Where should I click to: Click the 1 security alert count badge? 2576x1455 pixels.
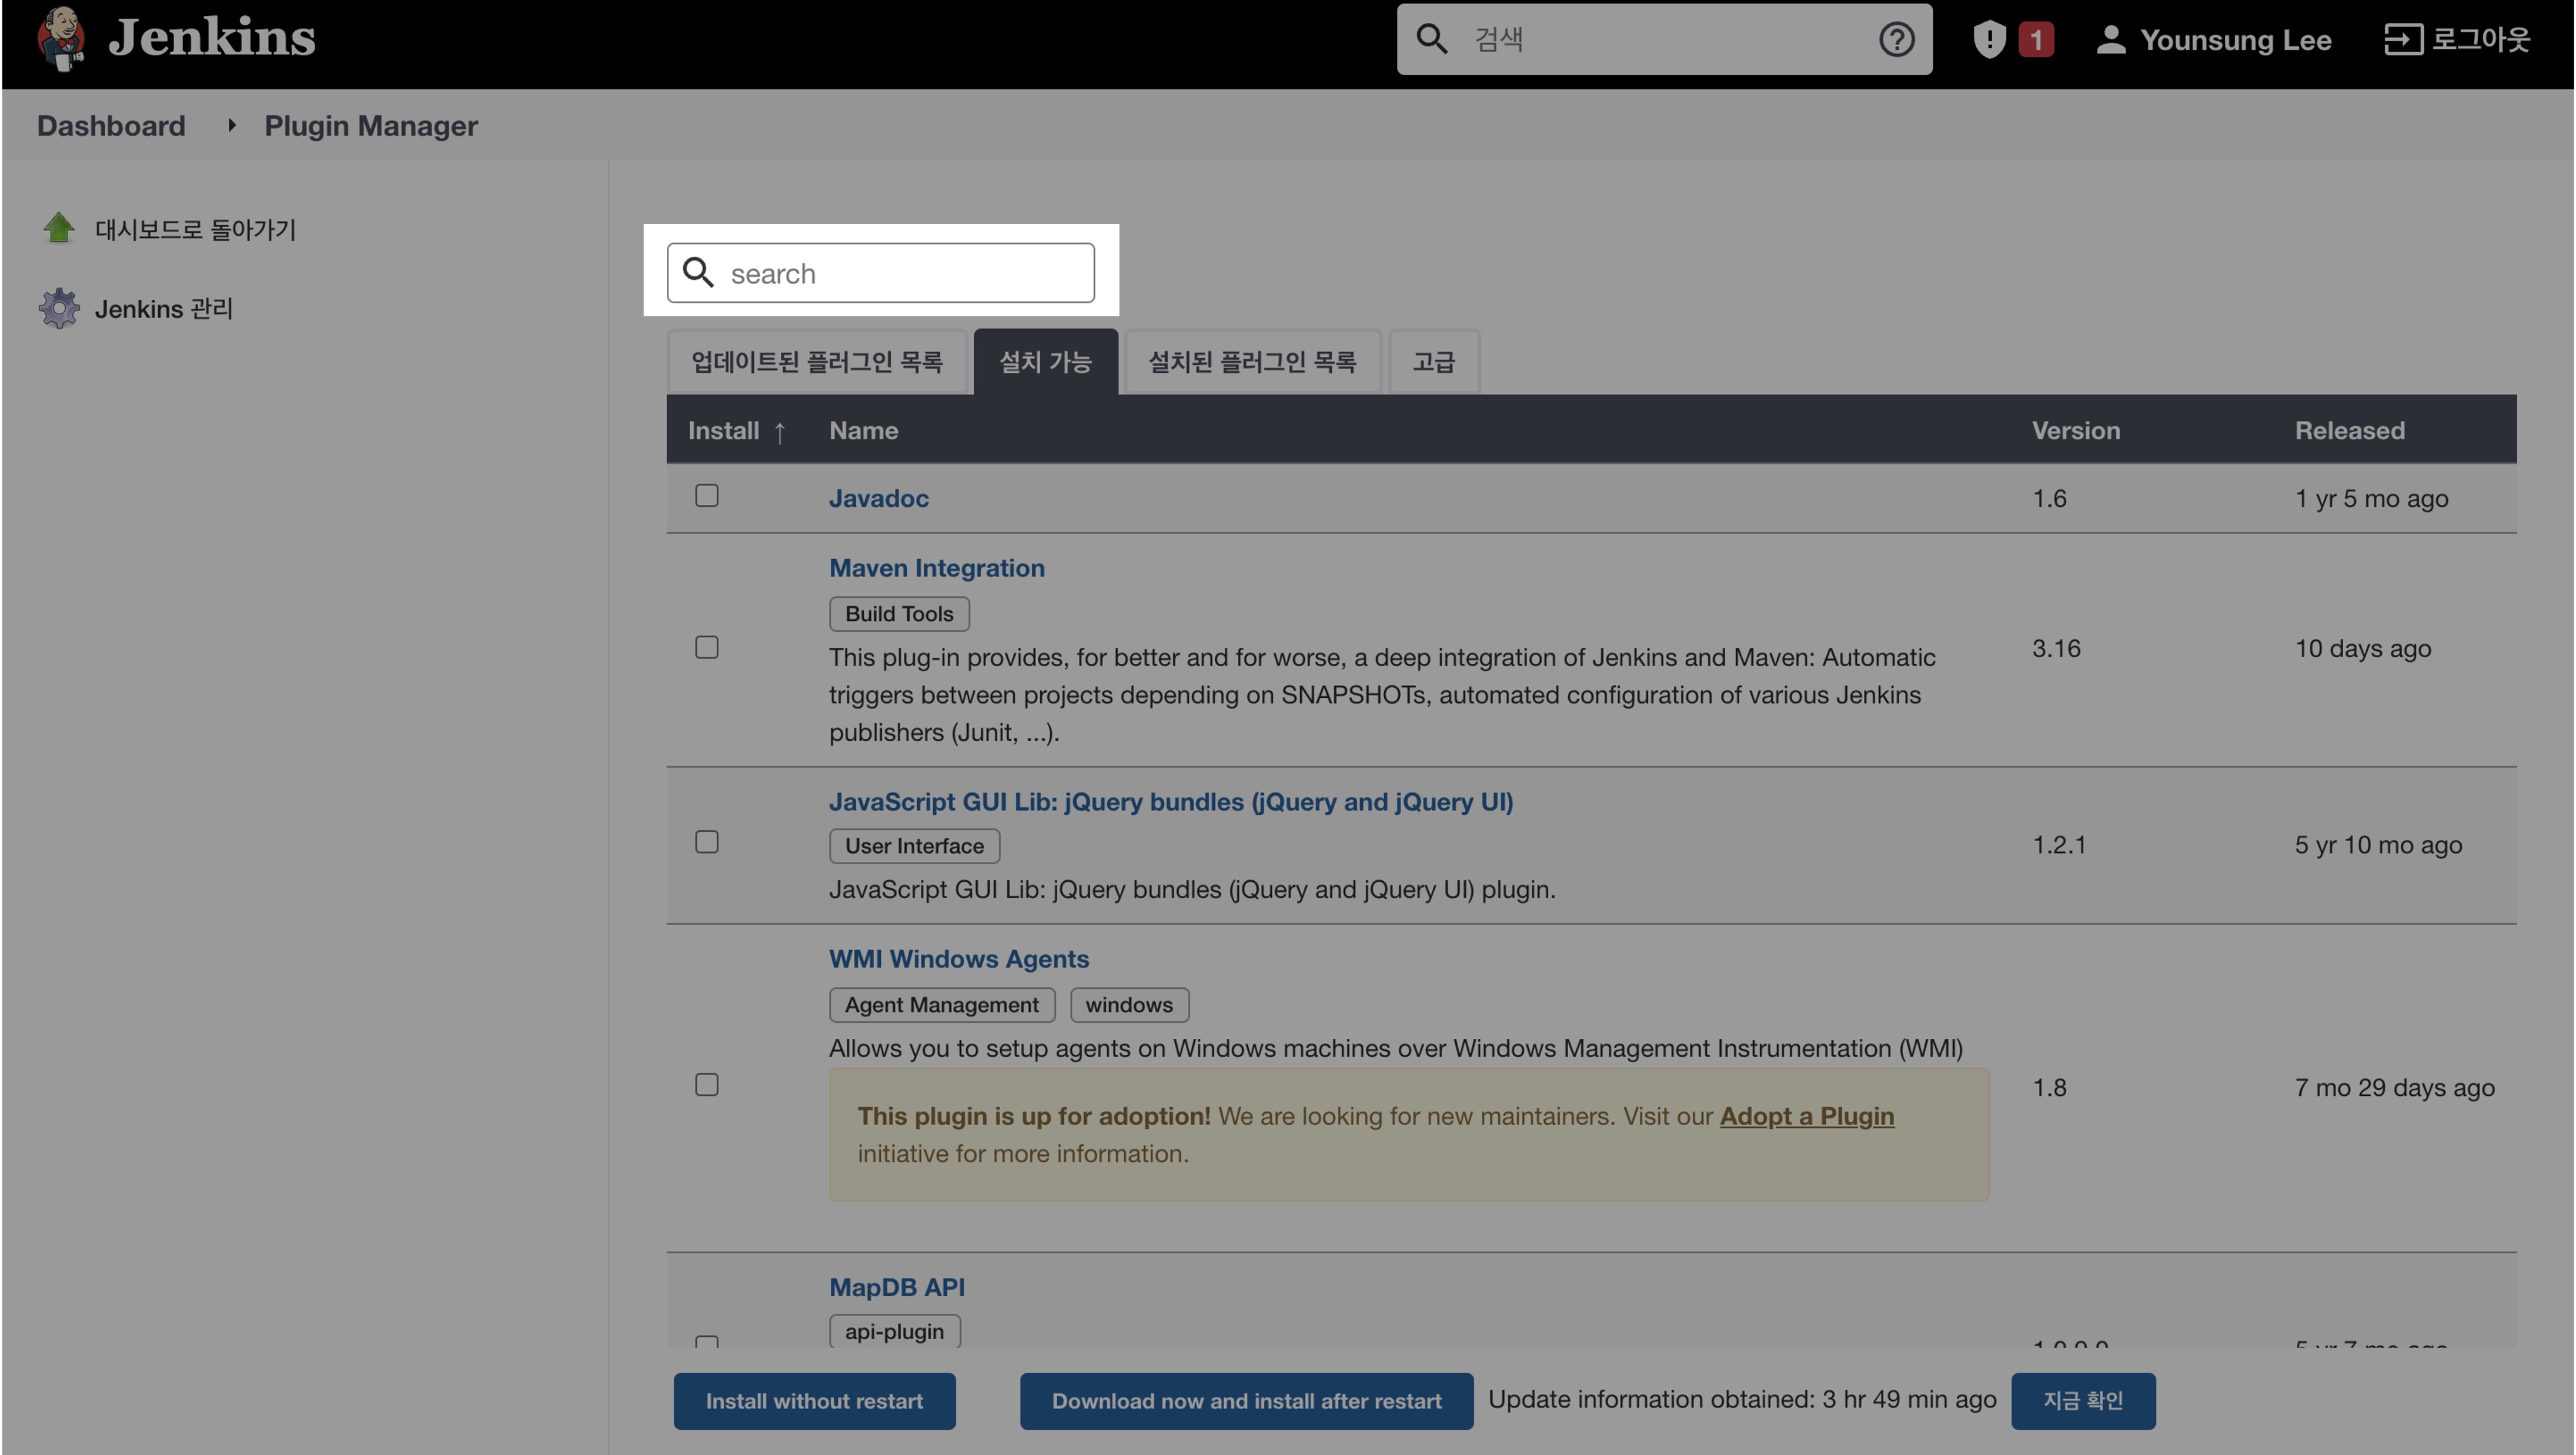point(2036,40)
